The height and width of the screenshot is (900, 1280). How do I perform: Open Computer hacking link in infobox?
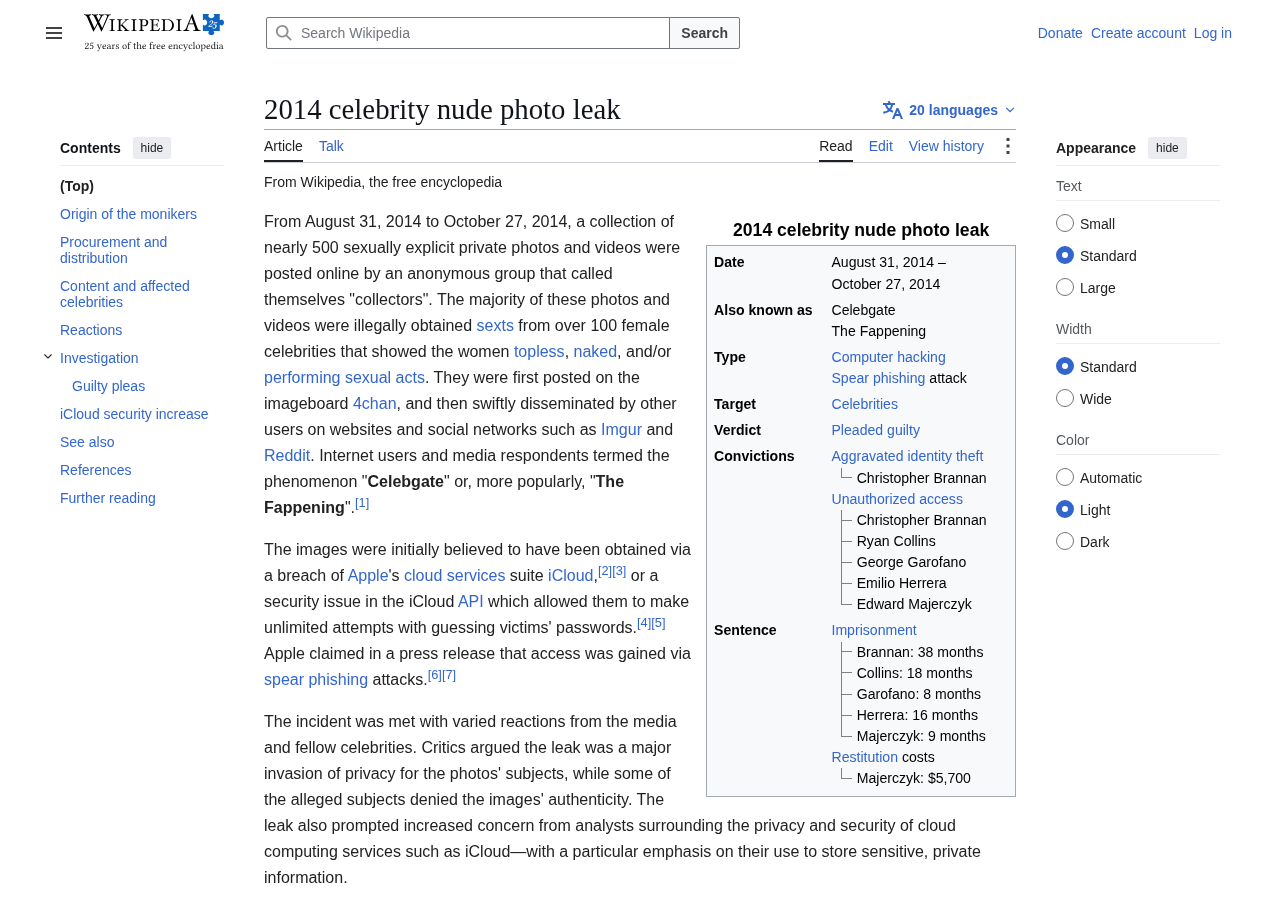point(888,357)
